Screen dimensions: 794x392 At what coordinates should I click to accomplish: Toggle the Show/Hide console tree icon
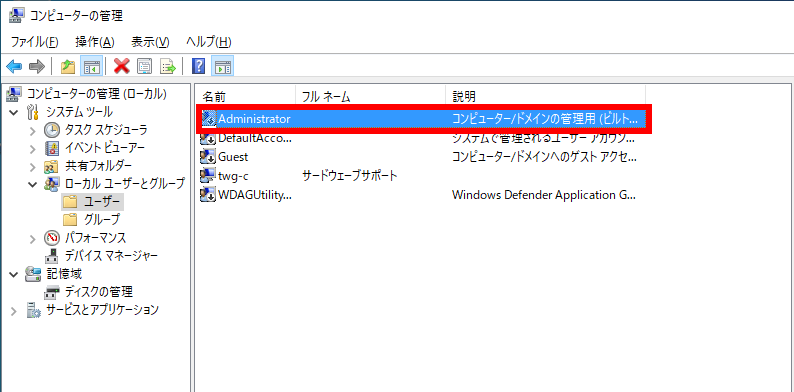pos(92,66)
